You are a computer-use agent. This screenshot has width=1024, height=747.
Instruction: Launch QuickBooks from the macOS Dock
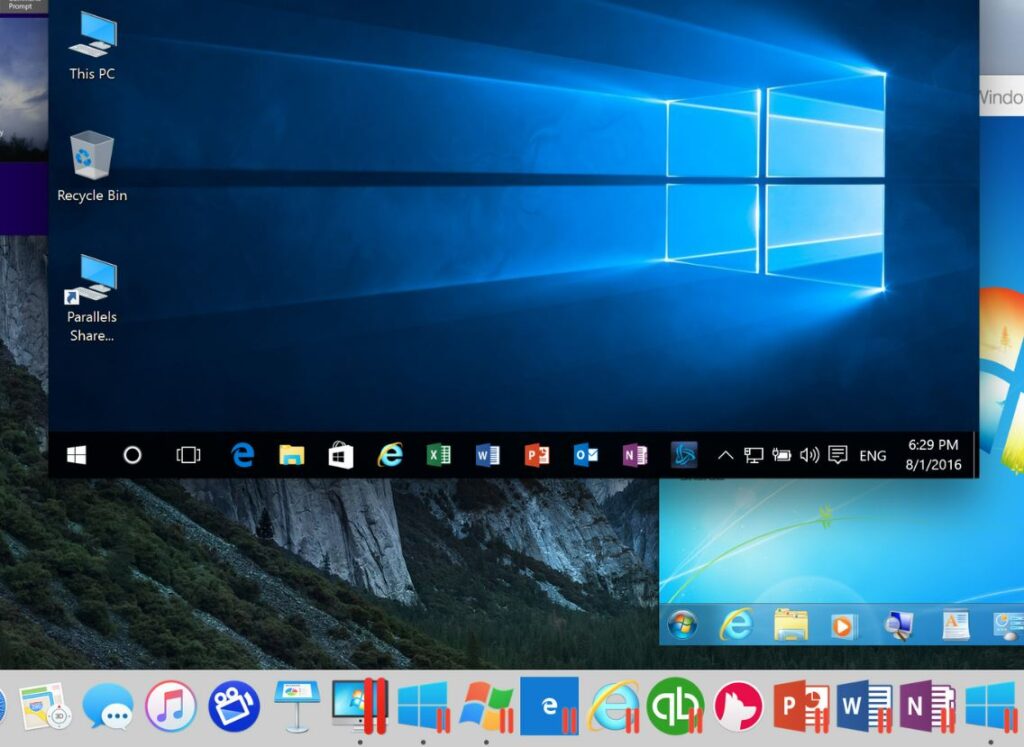tap(676, 707)
